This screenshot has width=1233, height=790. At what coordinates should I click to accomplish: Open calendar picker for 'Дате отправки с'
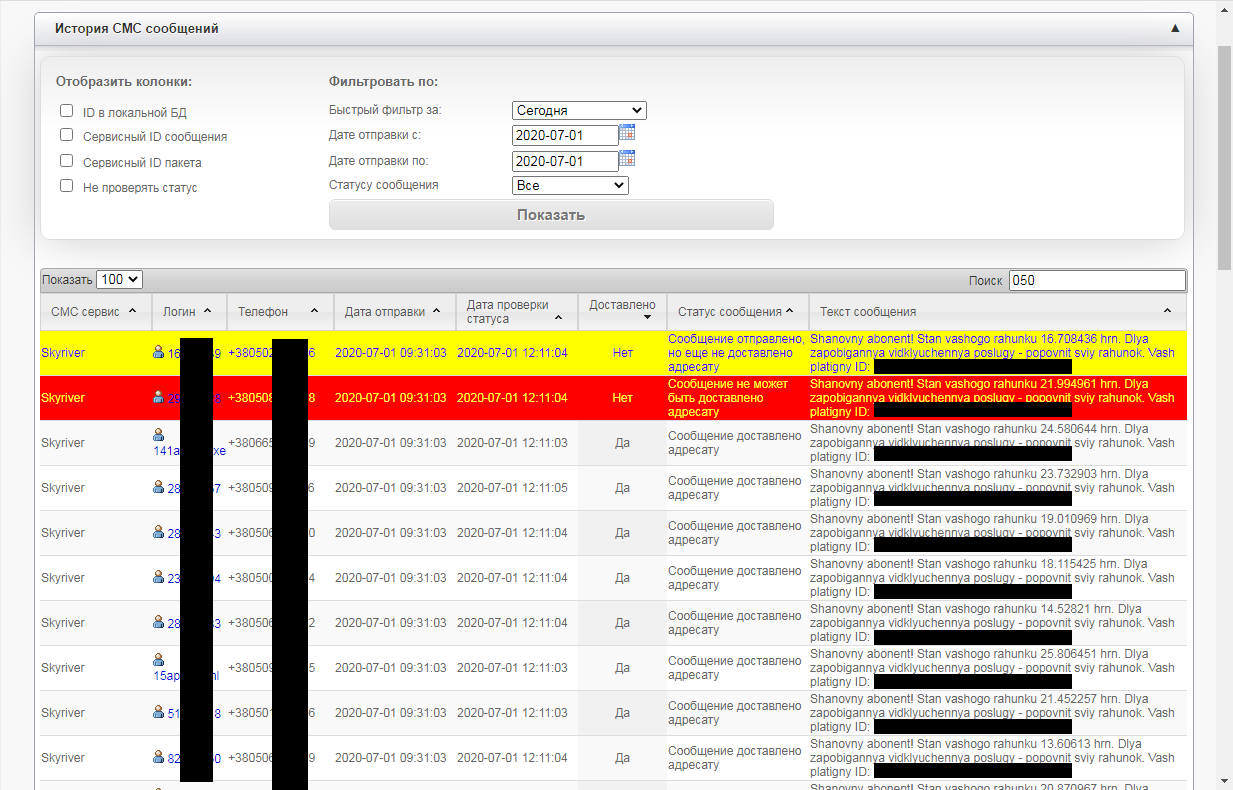point(627,133)
